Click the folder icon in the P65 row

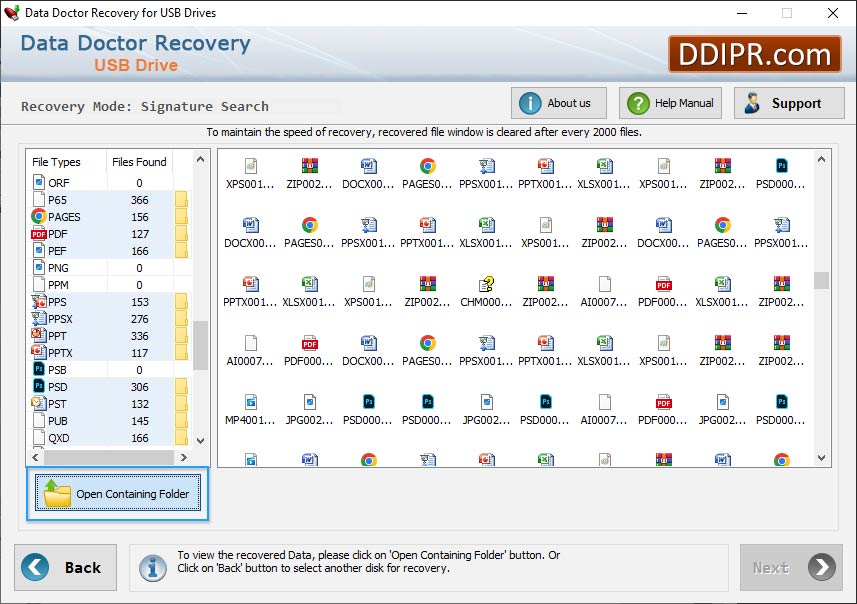pyautogui.click(x=181, y=200)
